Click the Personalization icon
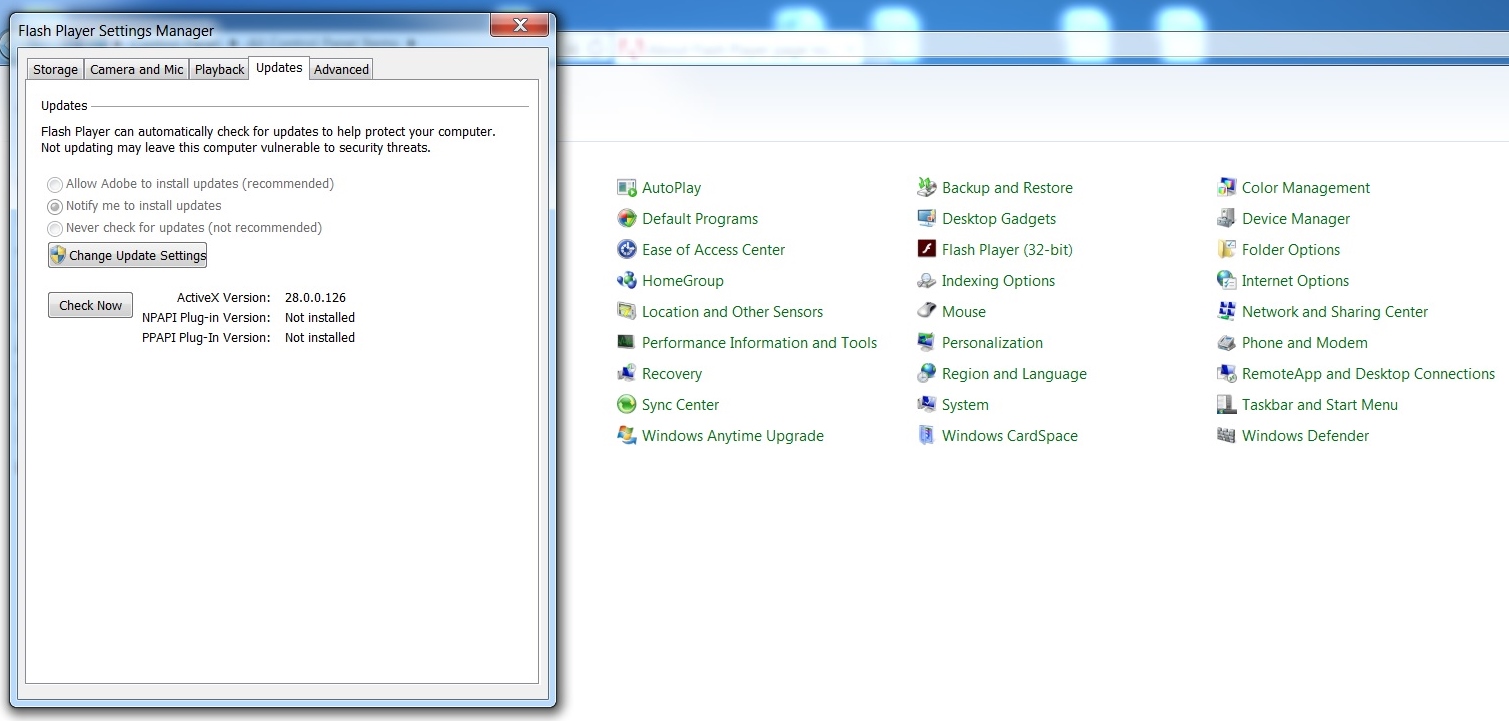Screen dimensions: 1509x721 pyautogui.click(x=927, y=343)
